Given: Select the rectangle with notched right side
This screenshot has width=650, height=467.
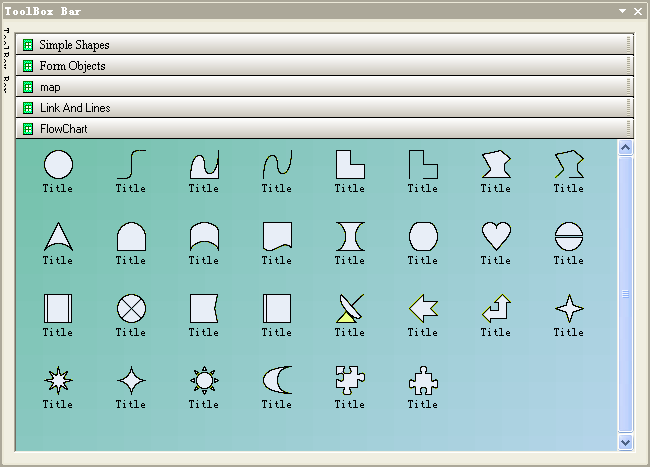Looking at the screenshot, I should [204, 309].
